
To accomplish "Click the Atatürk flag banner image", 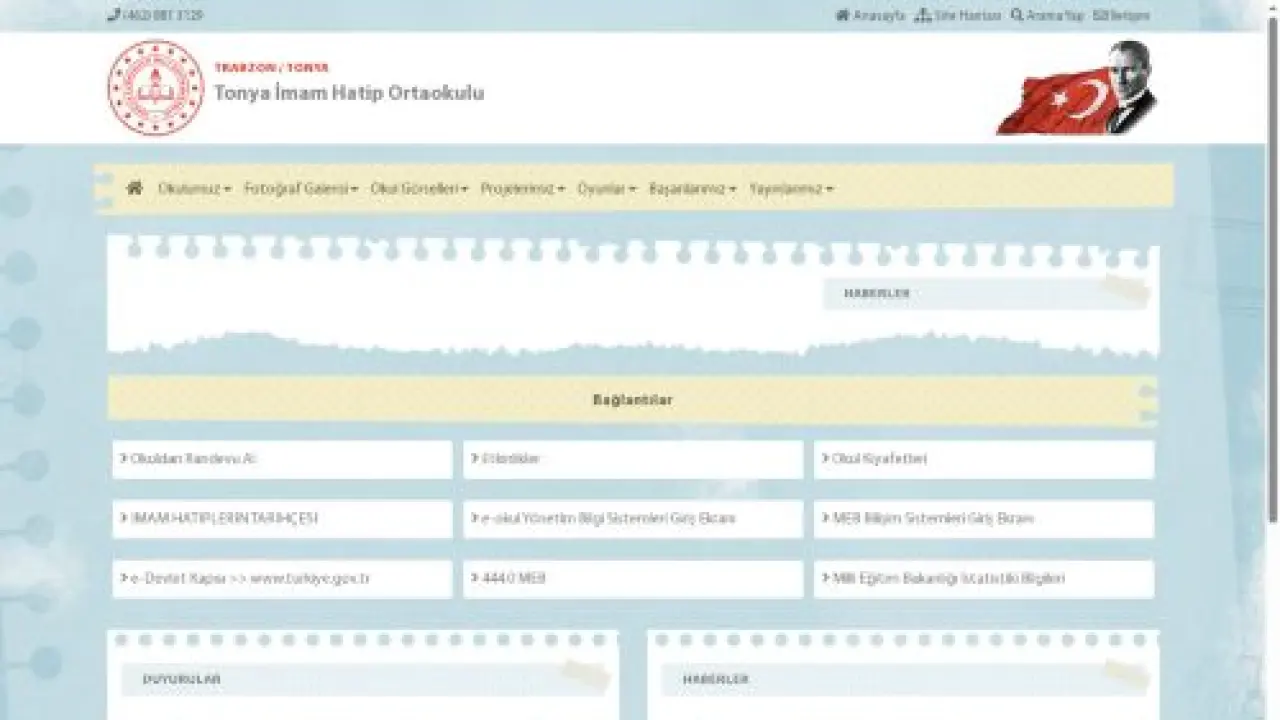I will [x=1077, y=88].
